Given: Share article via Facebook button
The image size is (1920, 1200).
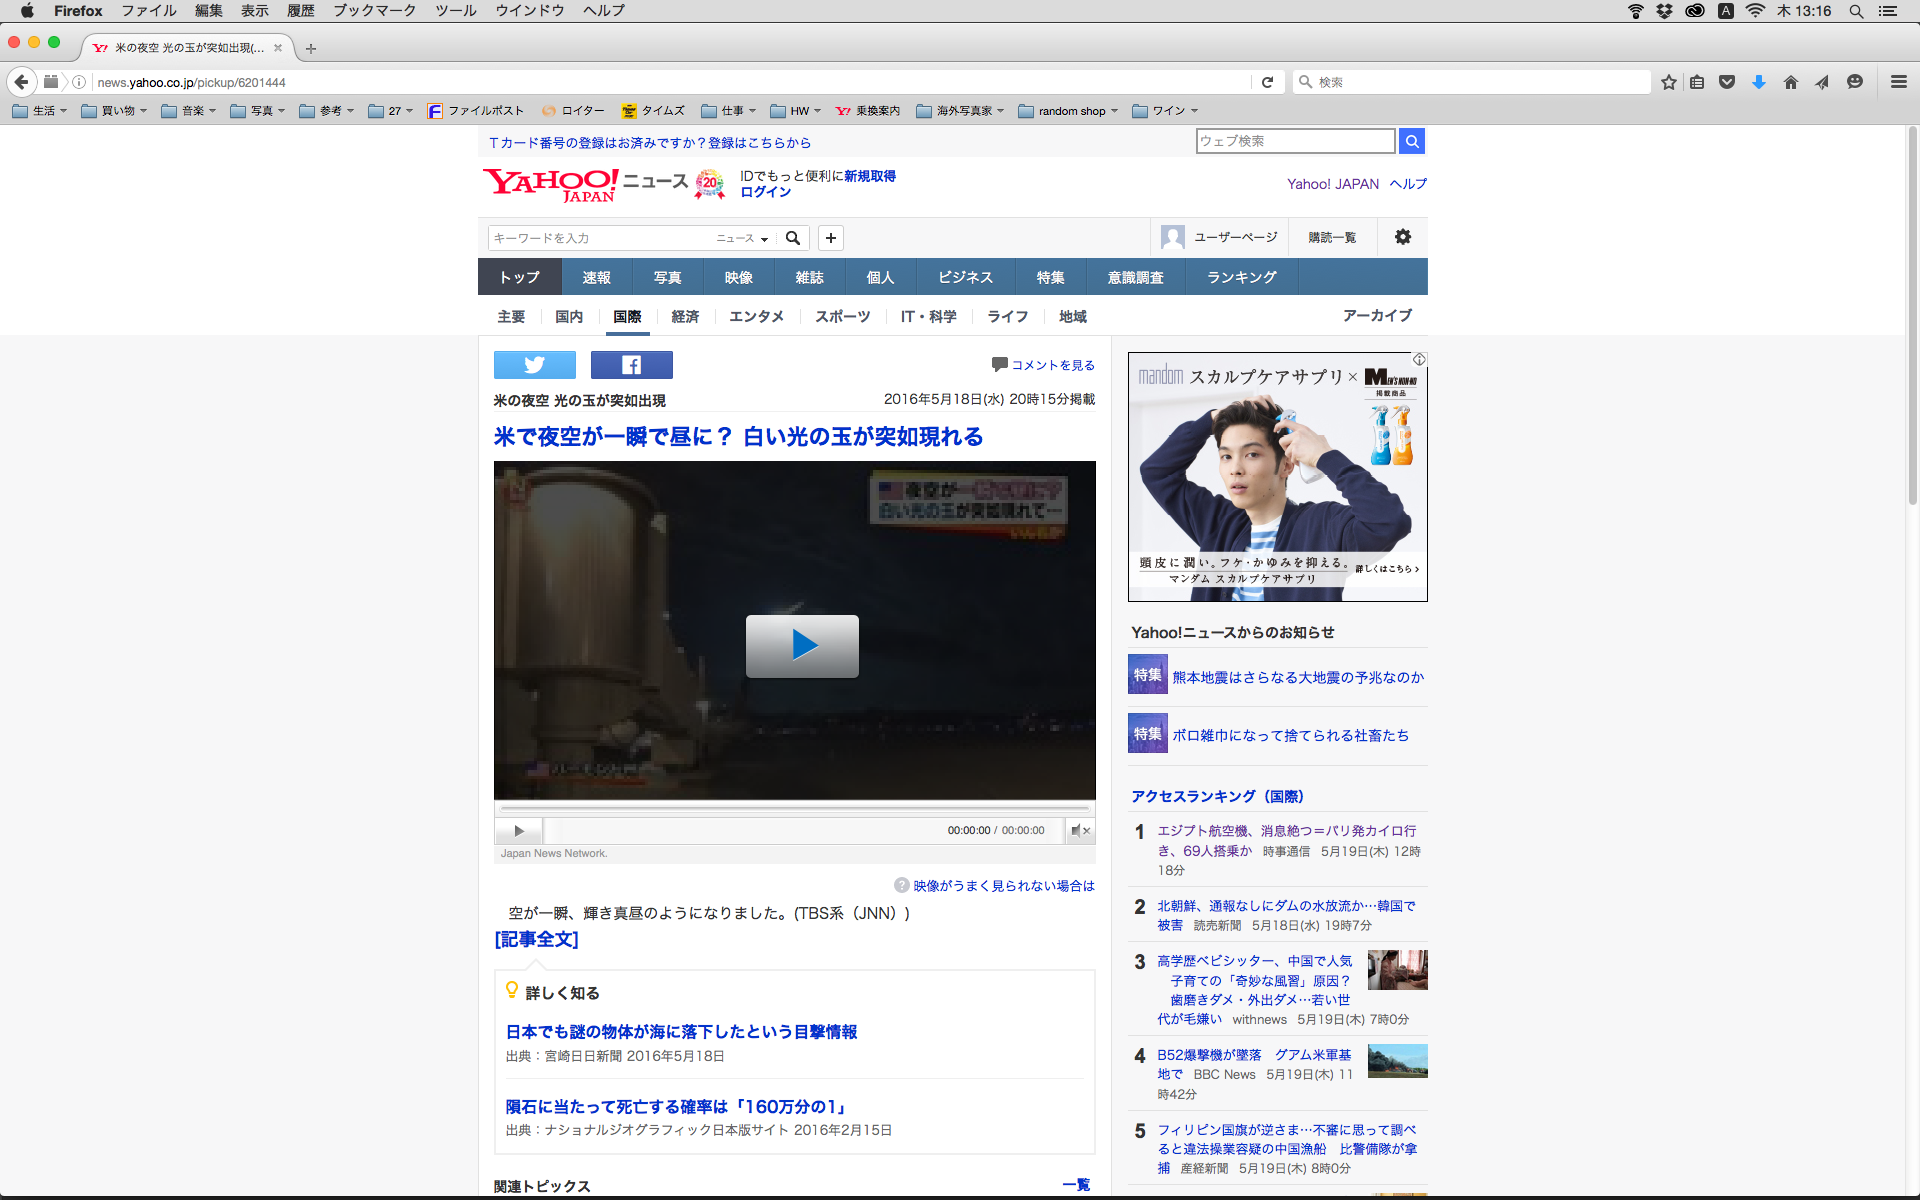Looking at the screenshot, I should 631,365.
